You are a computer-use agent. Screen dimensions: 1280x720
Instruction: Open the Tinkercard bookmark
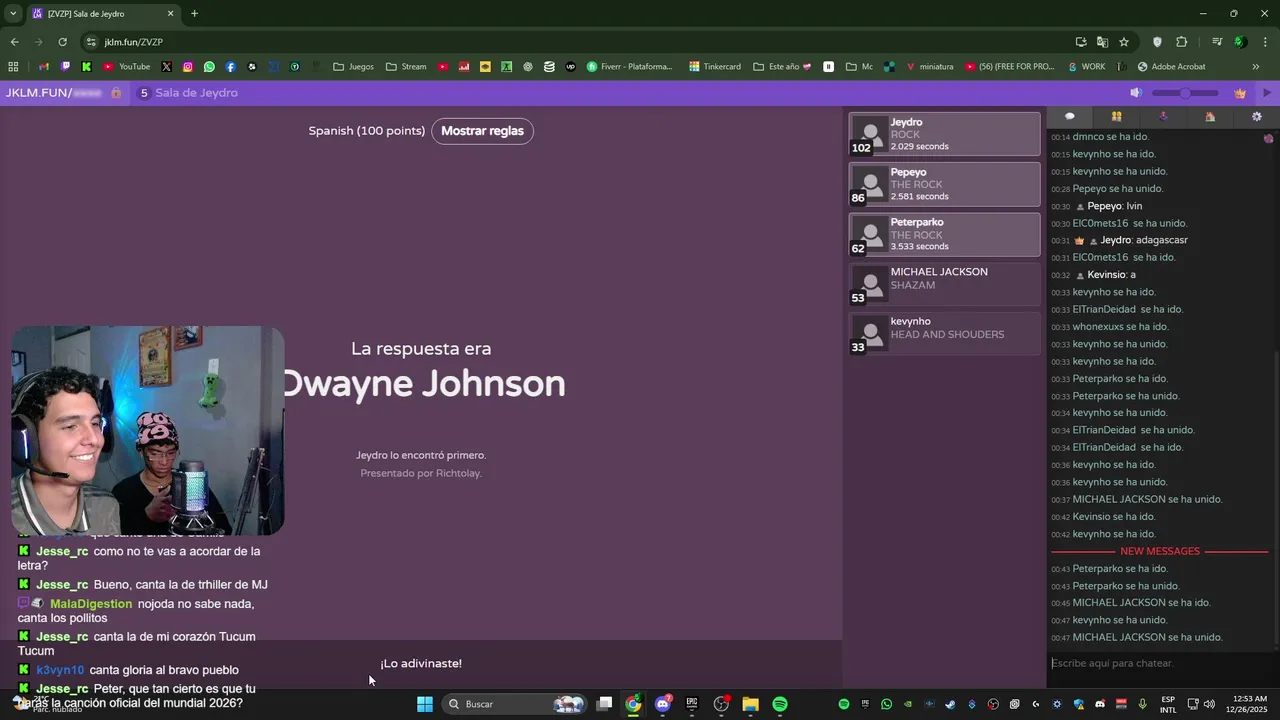click(715, 67)
